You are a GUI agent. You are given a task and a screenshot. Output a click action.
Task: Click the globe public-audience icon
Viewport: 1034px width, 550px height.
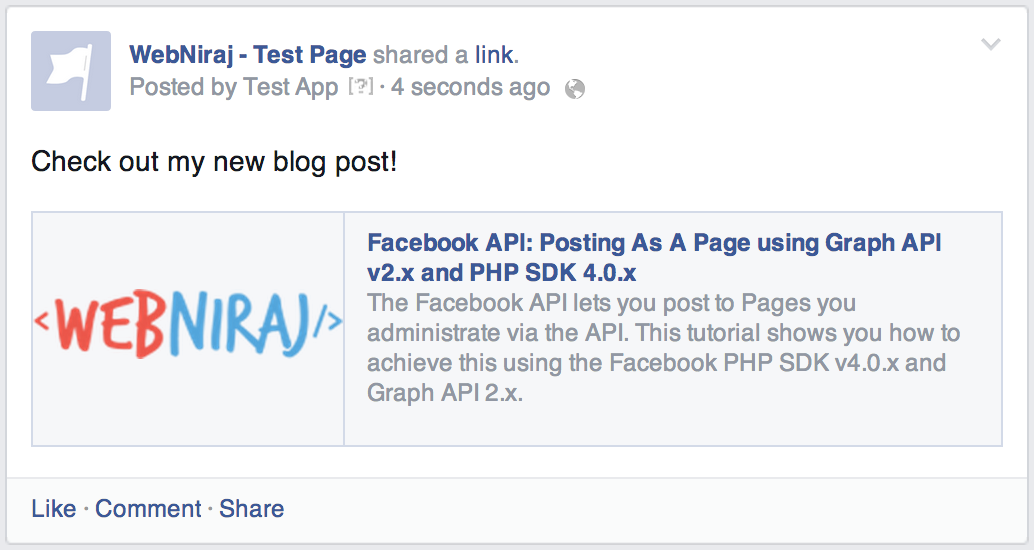575,88
